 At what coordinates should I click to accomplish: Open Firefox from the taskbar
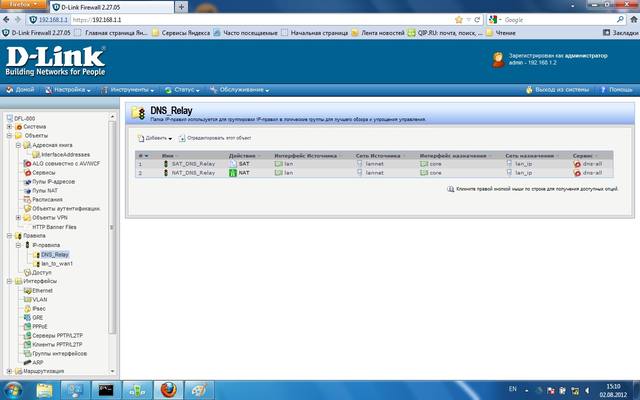(168, 391)
